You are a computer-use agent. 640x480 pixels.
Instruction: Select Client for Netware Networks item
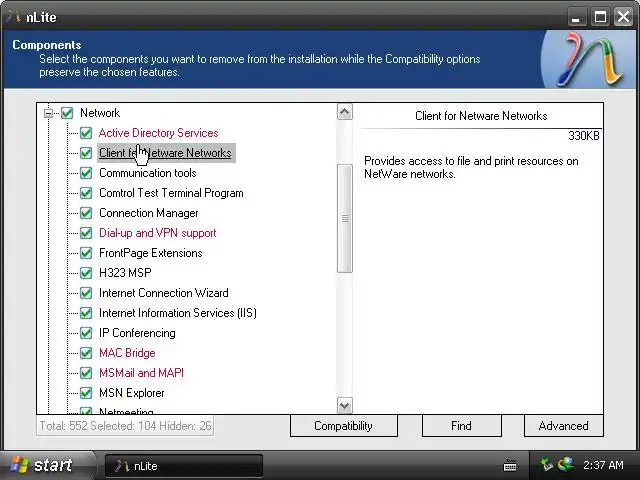tap(165, 153)
